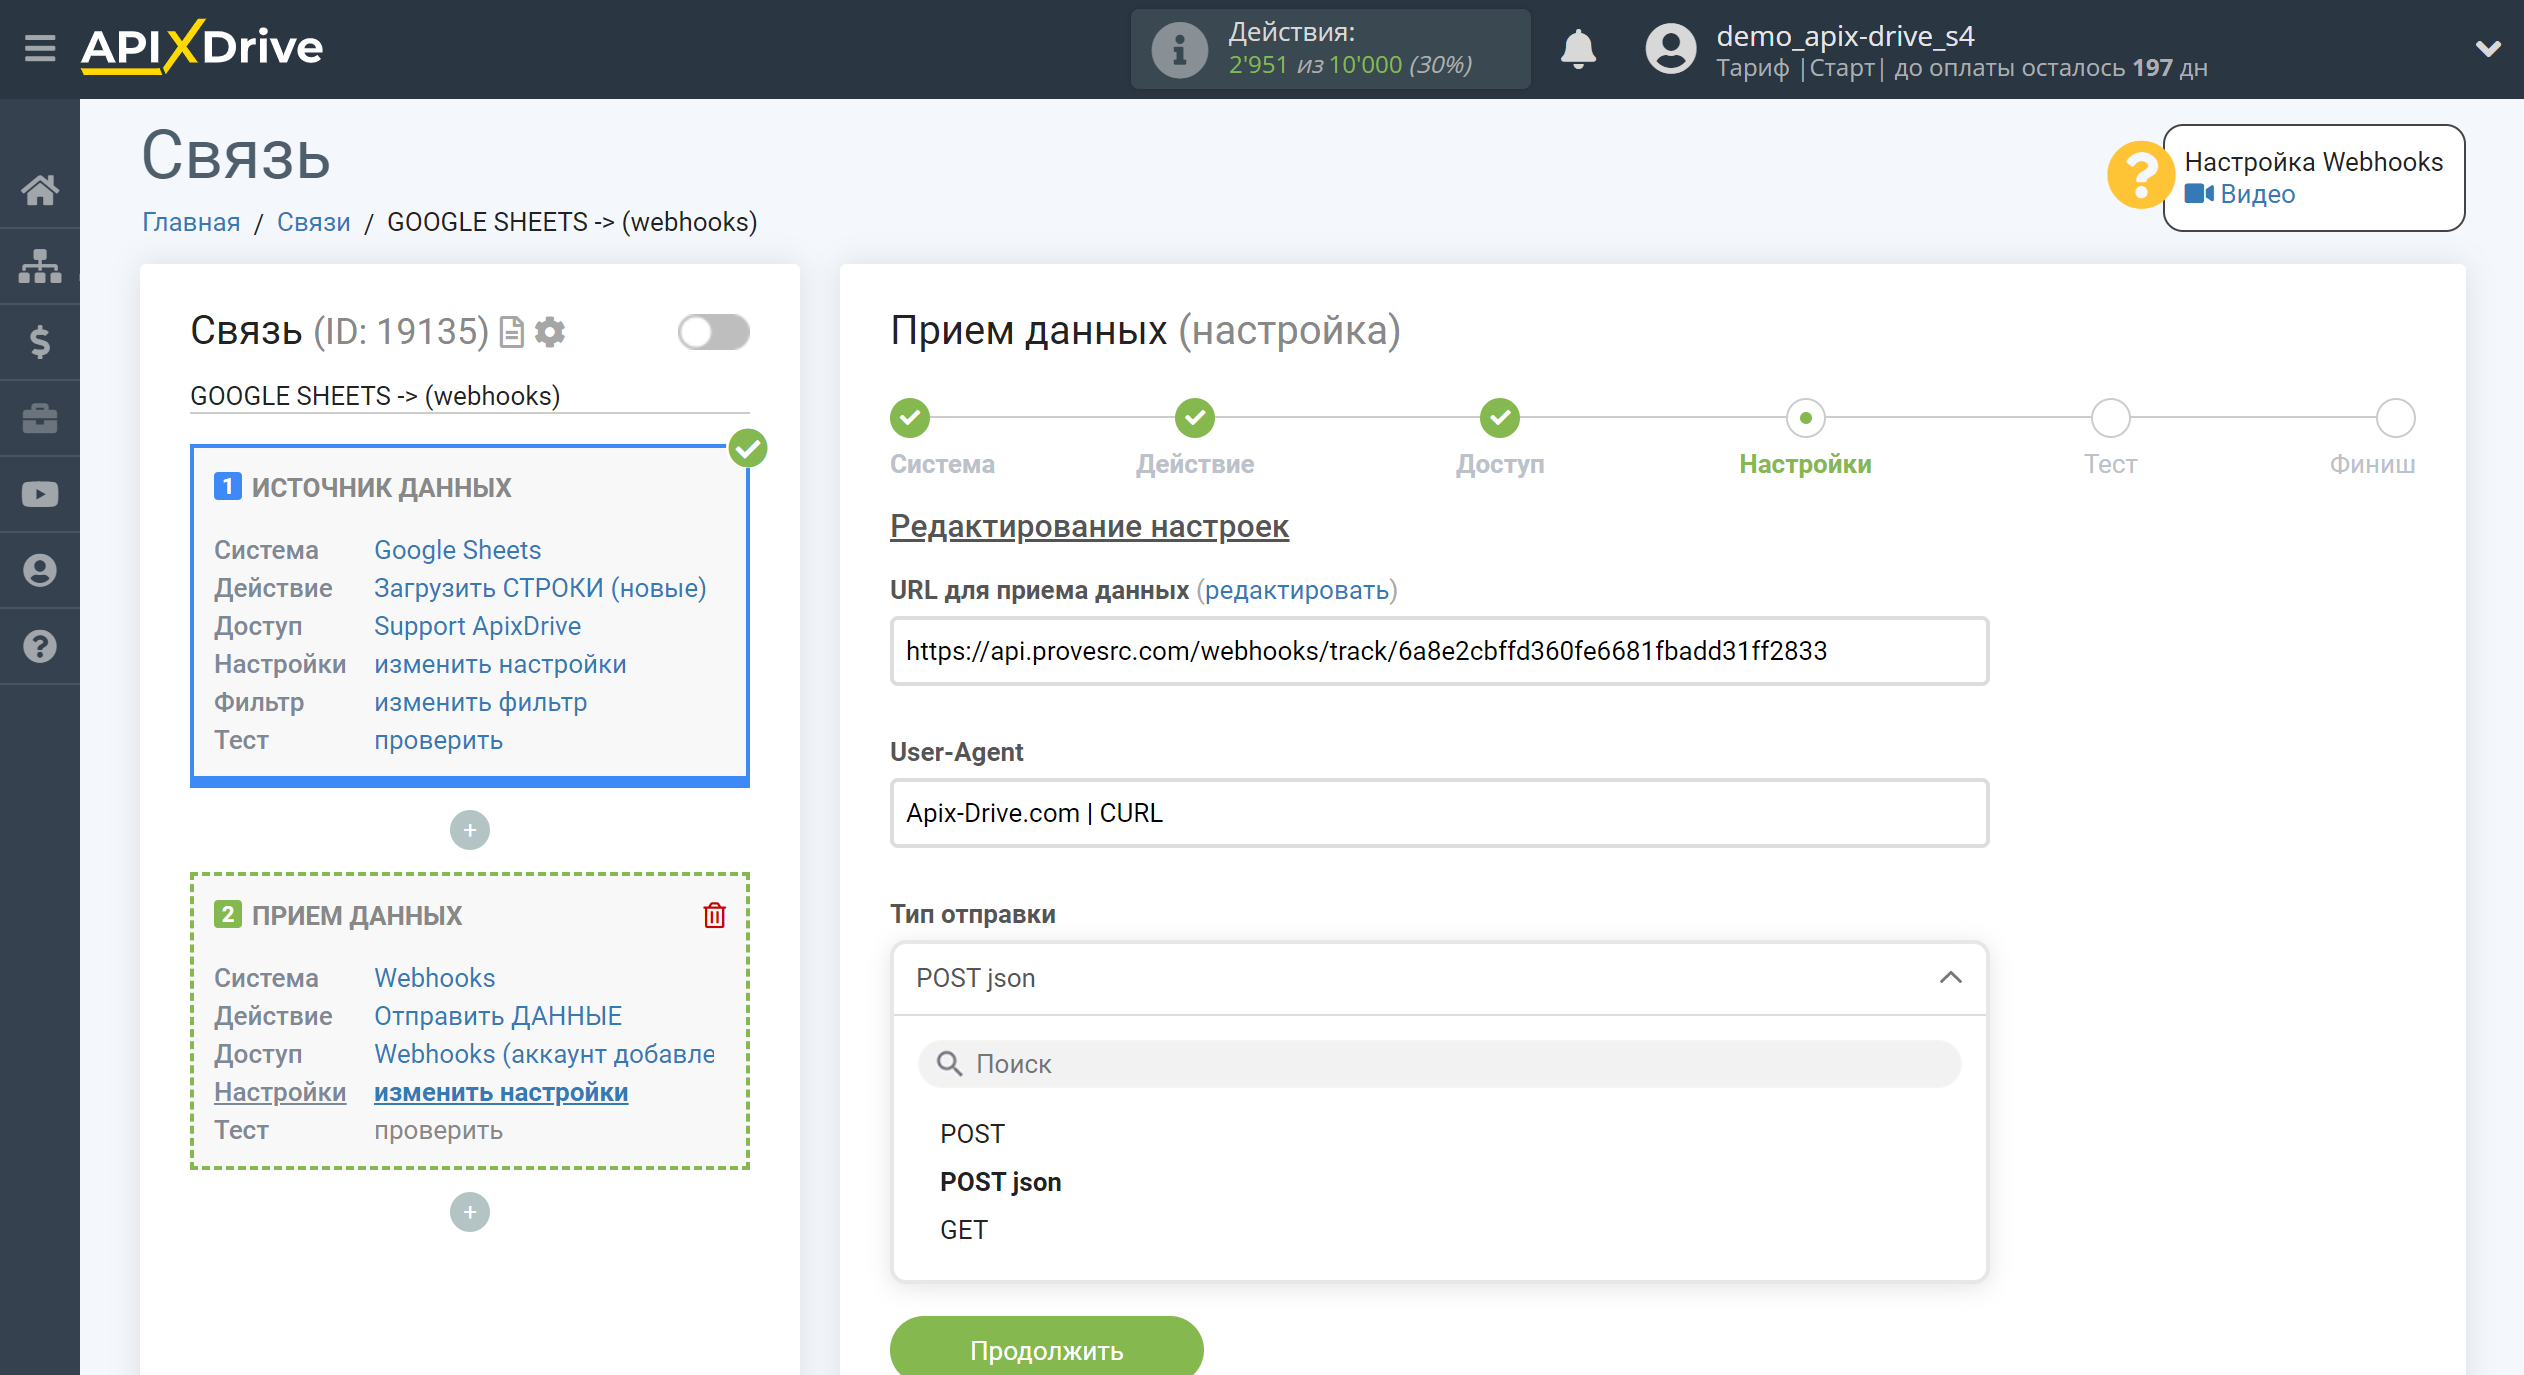Click the connection name GOOGLE SHEETS -> (webhooks) field
The height and width of the screenshot is (1375, 2524).
470,396
